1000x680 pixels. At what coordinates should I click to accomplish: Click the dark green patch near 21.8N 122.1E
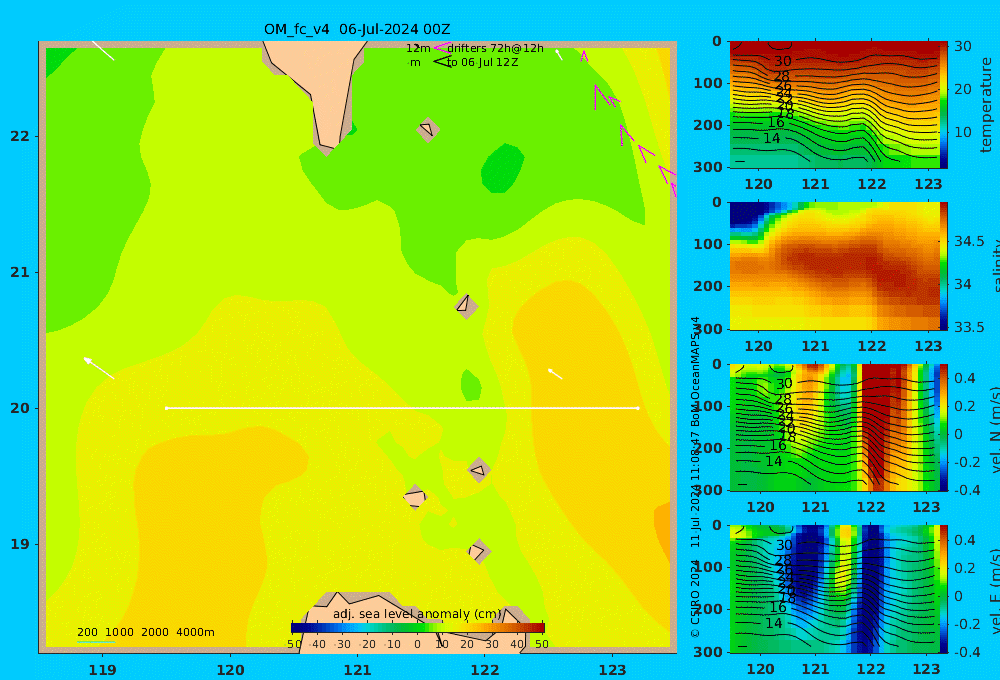click(503, 168)
